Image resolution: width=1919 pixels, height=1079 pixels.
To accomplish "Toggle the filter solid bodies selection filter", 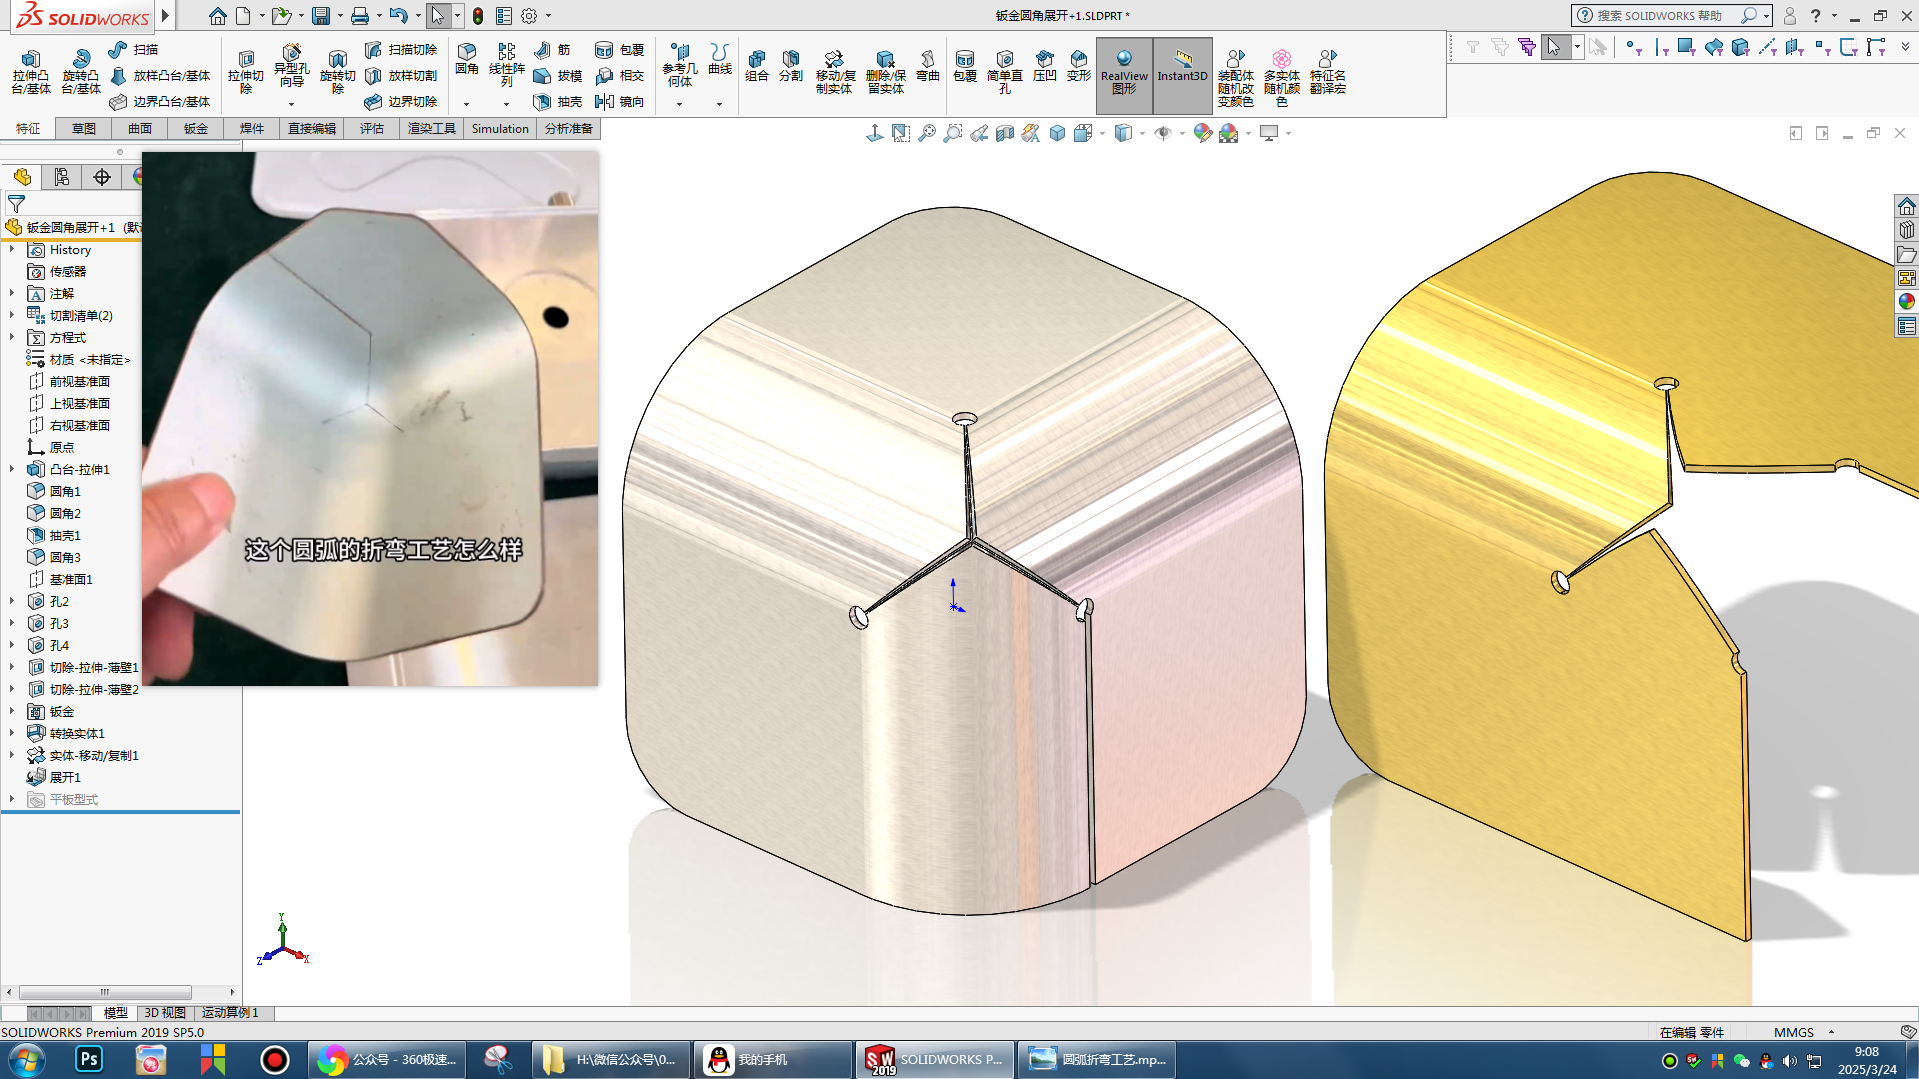I will point(1740,47).
